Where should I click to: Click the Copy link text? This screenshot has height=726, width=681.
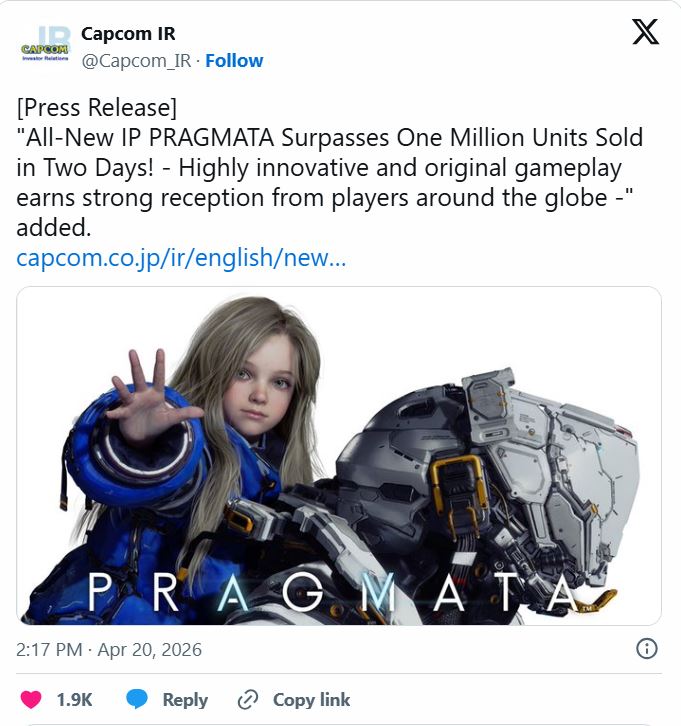(311, 700)
